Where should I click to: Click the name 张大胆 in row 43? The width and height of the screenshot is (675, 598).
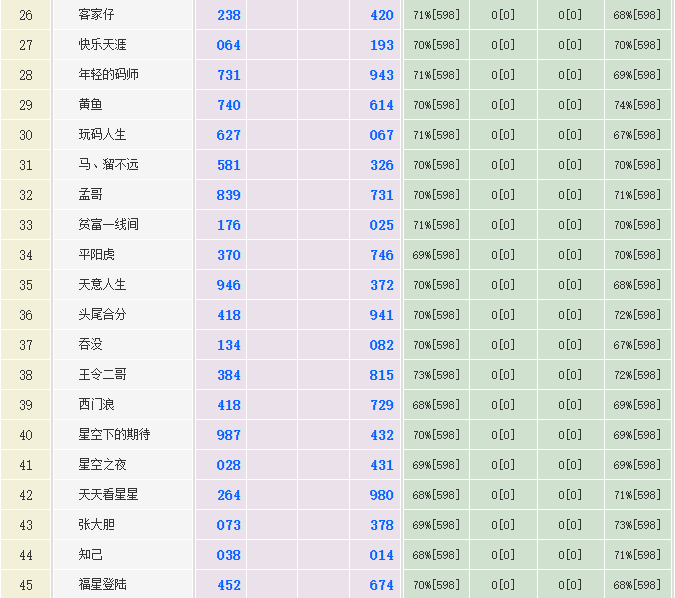coord(96,525)
